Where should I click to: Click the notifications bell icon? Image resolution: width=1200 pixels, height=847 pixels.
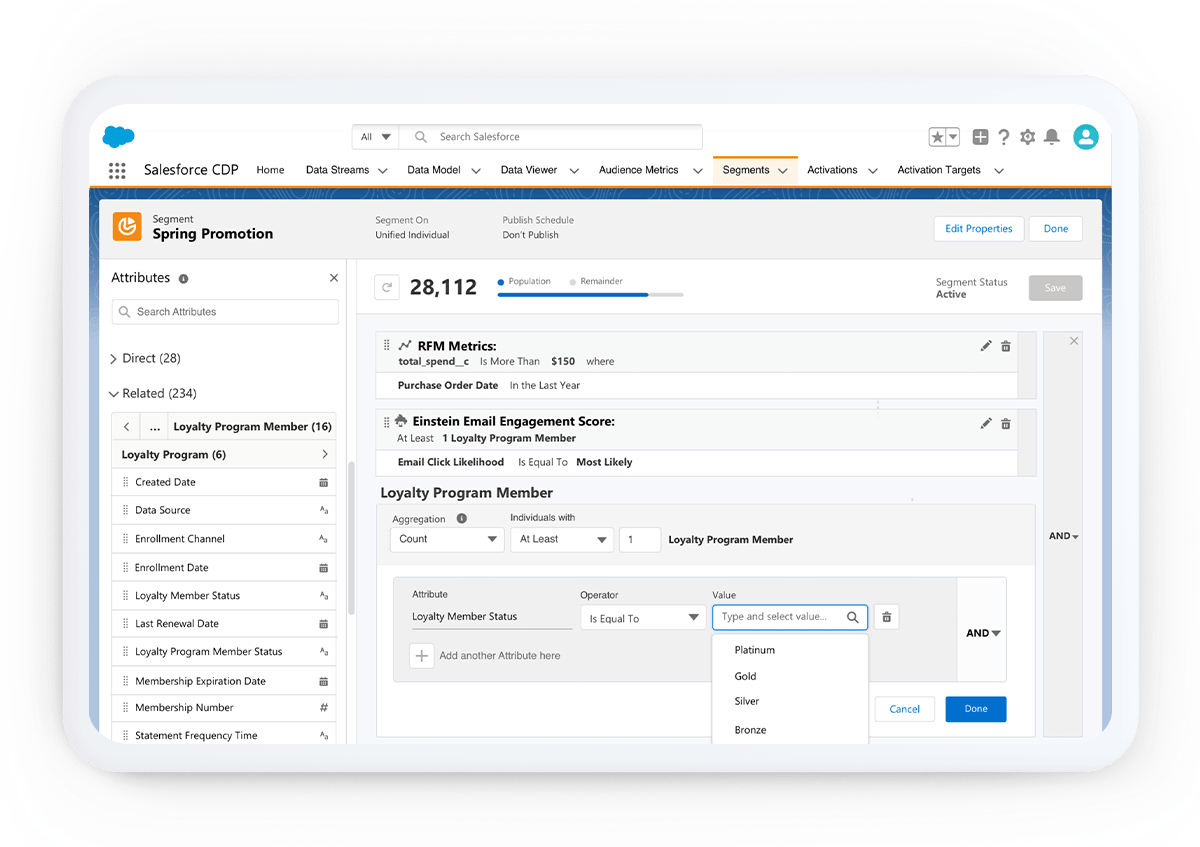tap(1052, 137)
